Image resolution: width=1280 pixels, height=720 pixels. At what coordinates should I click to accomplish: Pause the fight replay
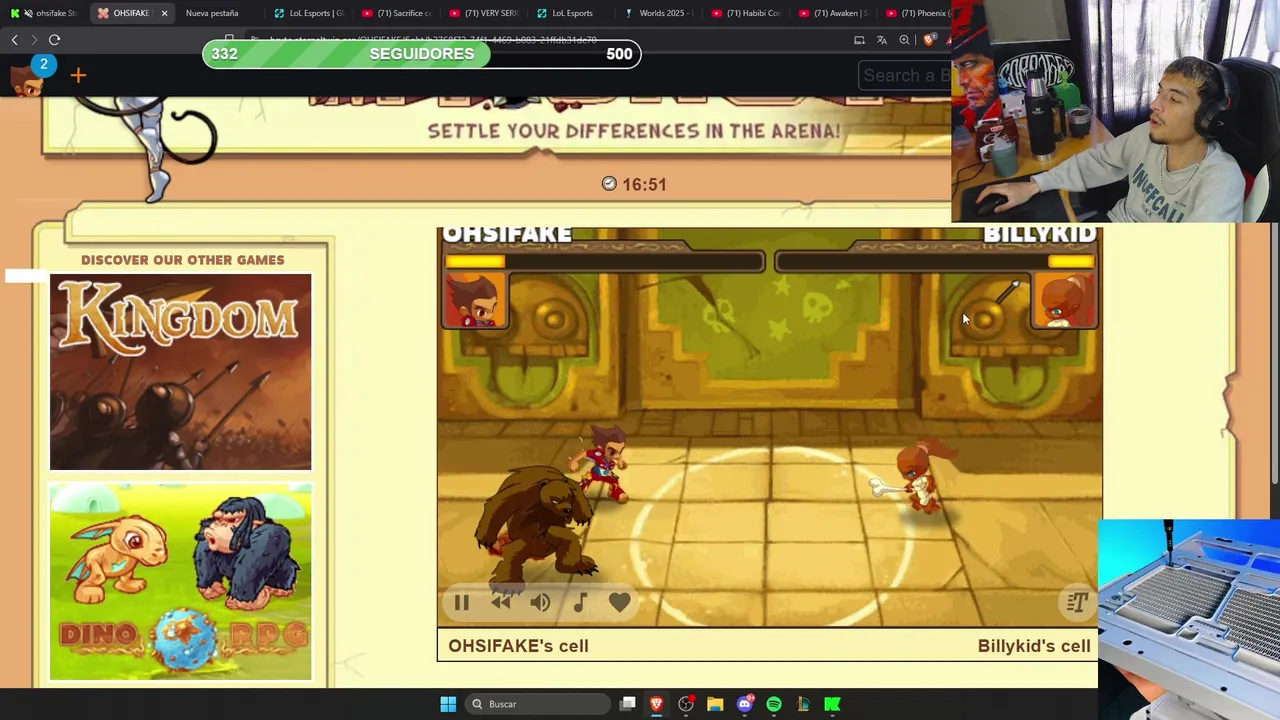(461, 603)
